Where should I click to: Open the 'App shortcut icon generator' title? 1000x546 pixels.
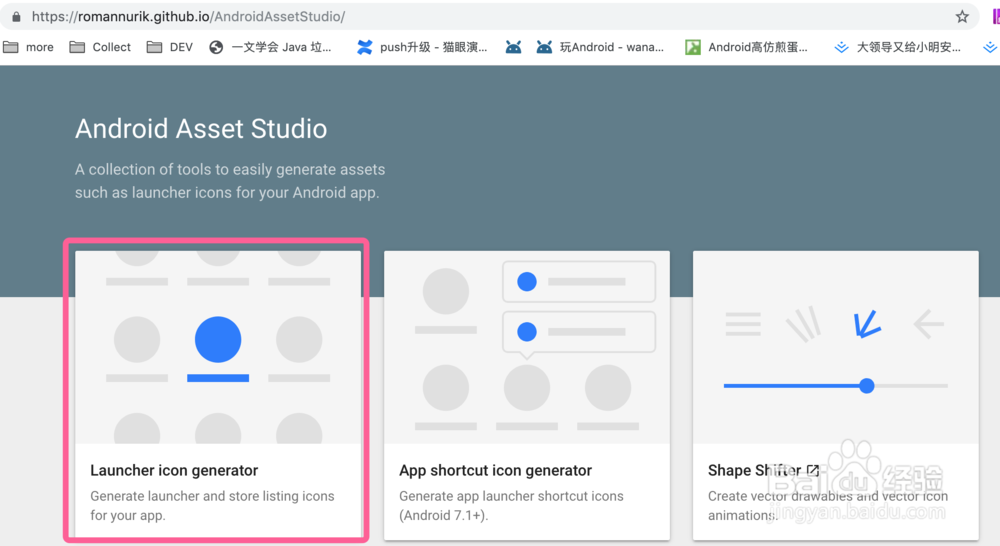point(496,470)
